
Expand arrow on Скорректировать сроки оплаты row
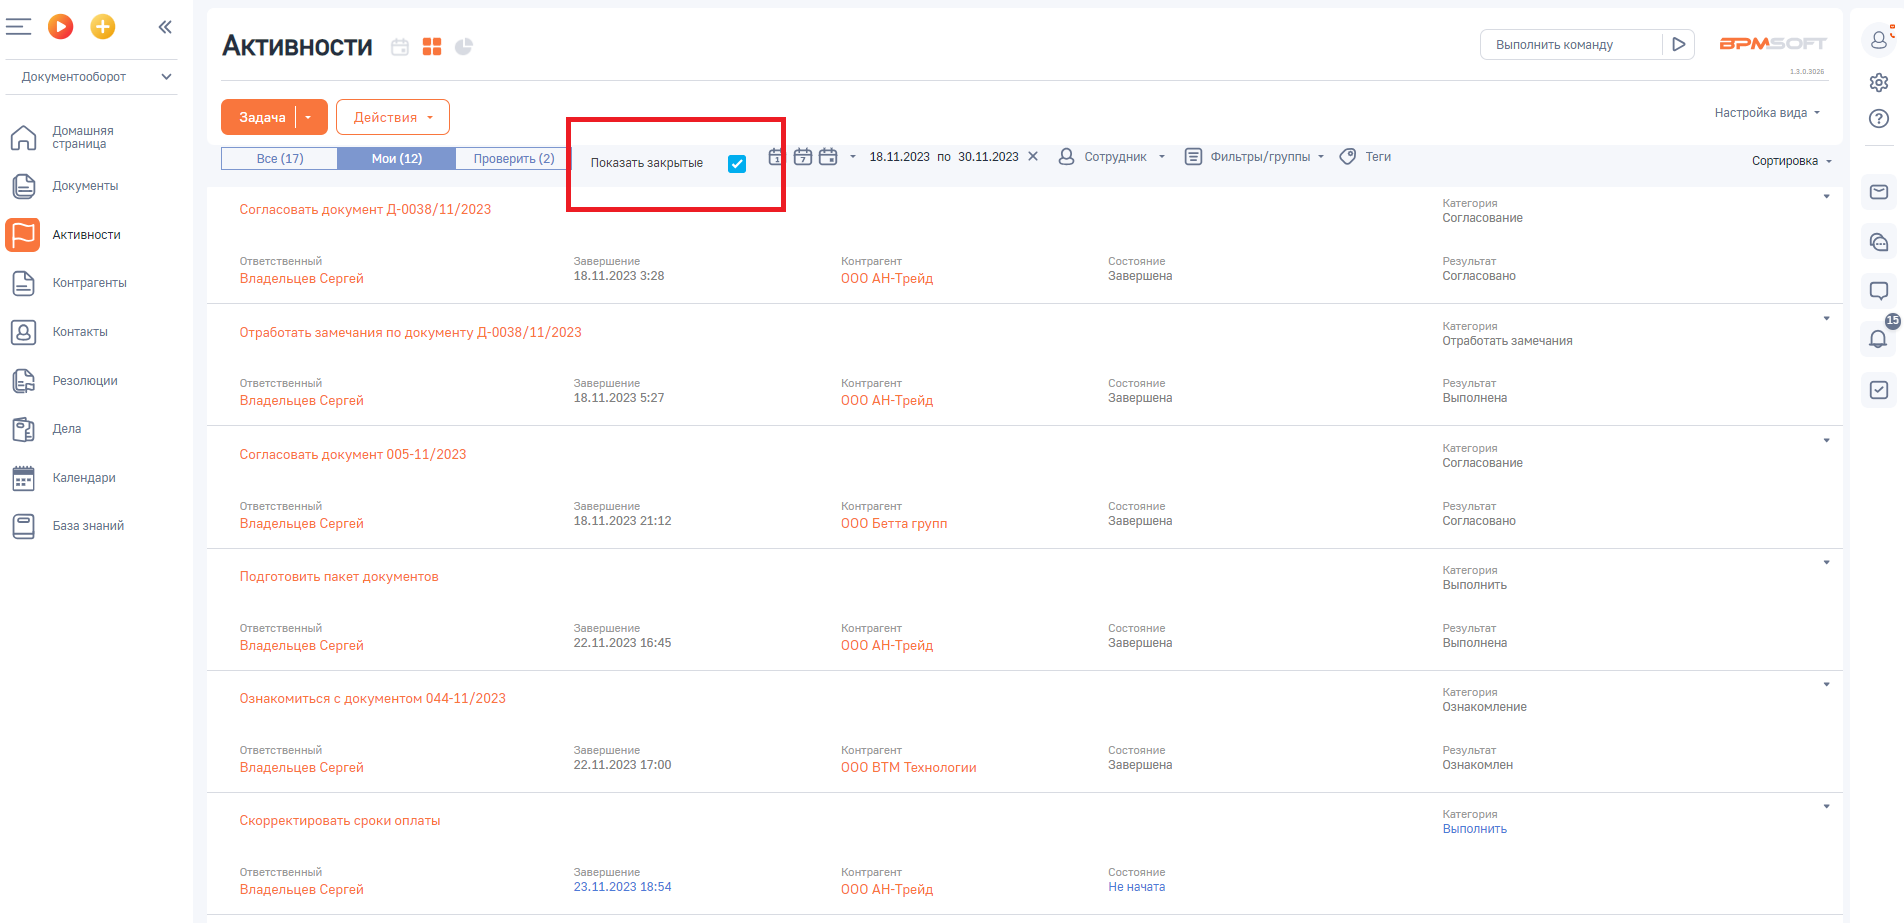click(x=1826, y=807)
